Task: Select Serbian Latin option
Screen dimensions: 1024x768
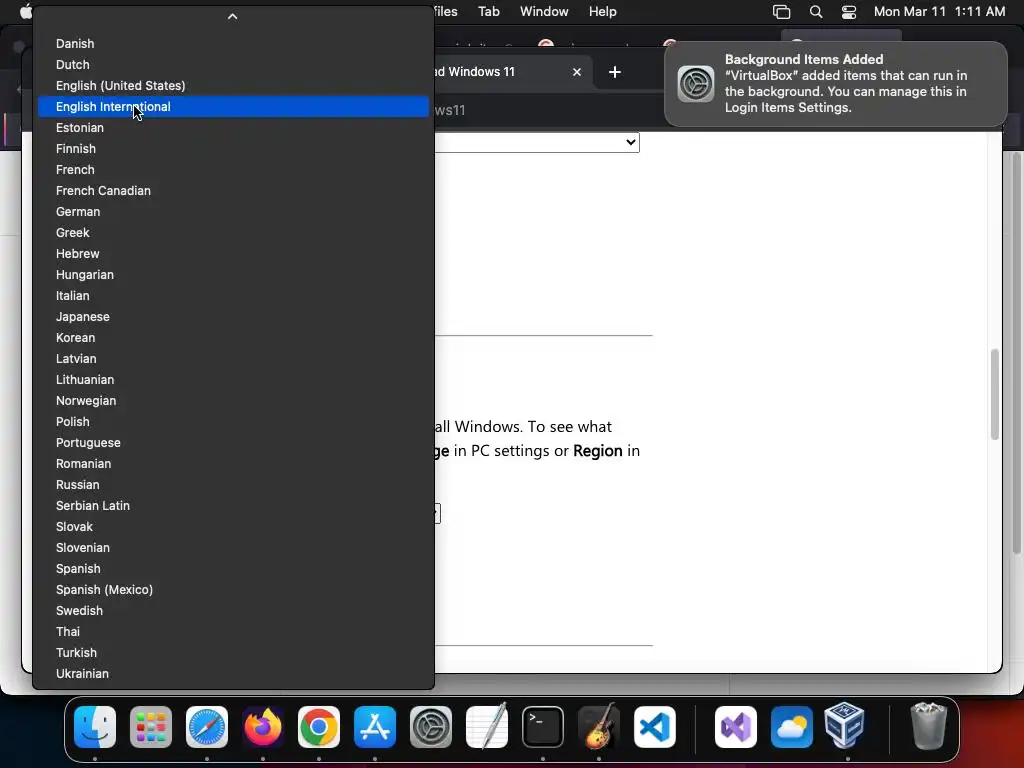Action: click(233, 505)
